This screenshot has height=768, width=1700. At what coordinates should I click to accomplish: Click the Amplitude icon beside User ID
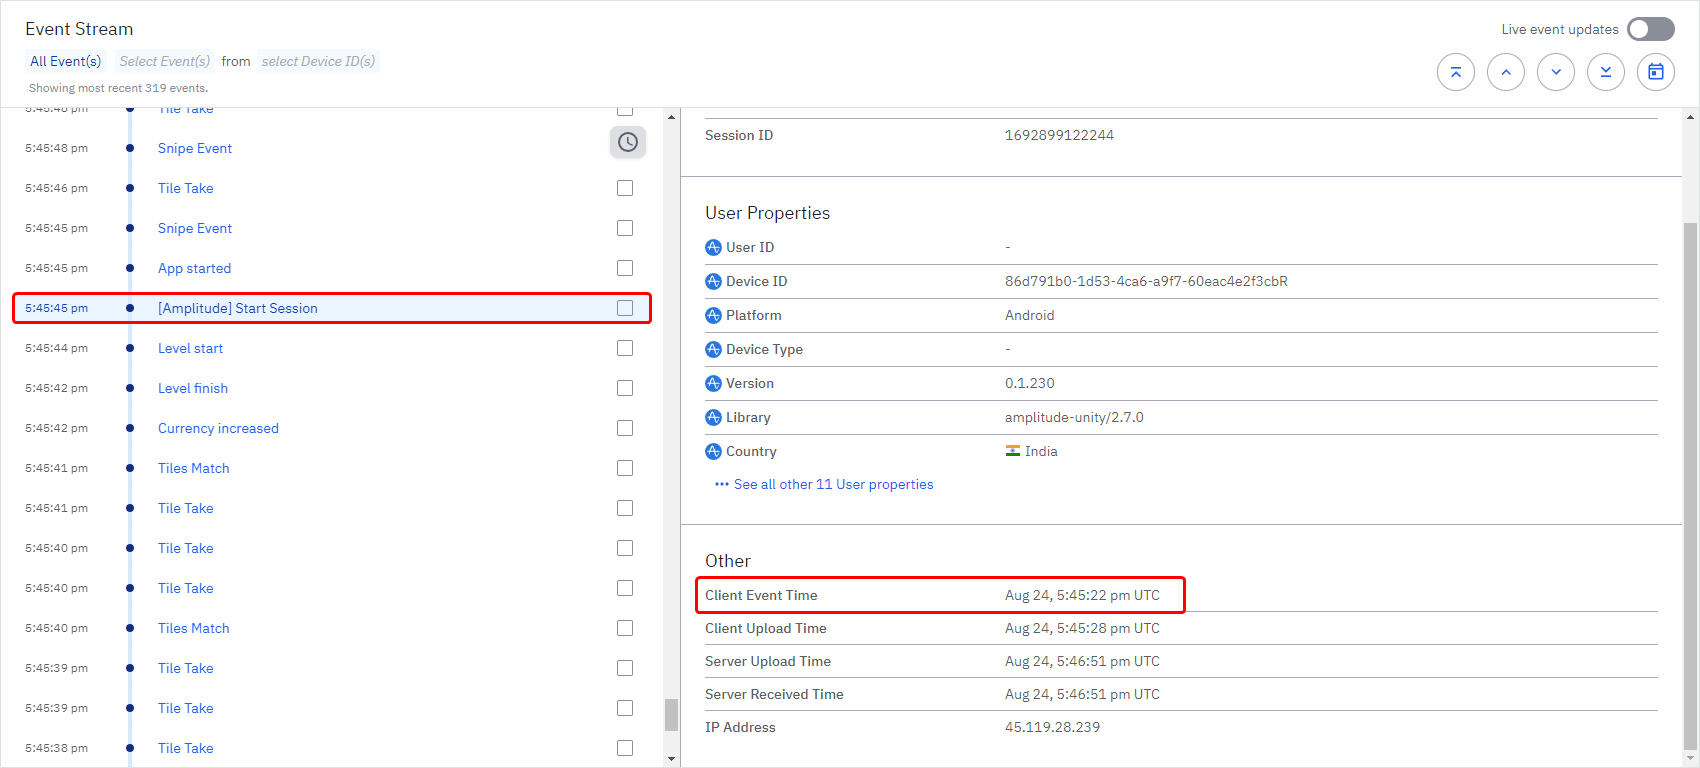click(713, 247)
